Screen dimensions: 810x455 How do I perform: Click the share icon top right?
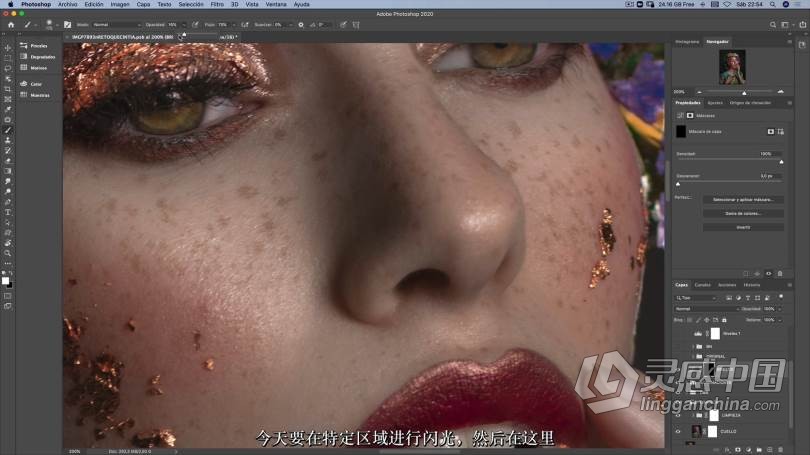pos(802,24)
